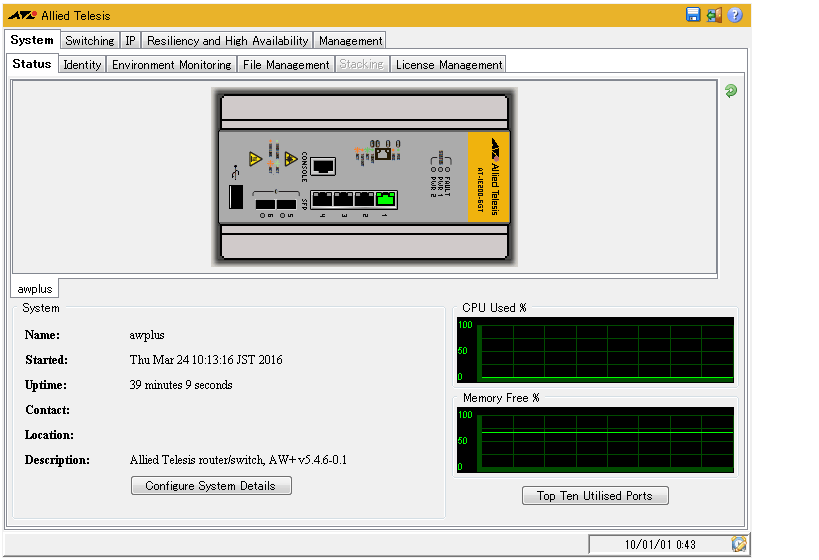This screenshot has width=819, height=560.
Task: Switch to the IP tab
Action: (x=130, y=41)
